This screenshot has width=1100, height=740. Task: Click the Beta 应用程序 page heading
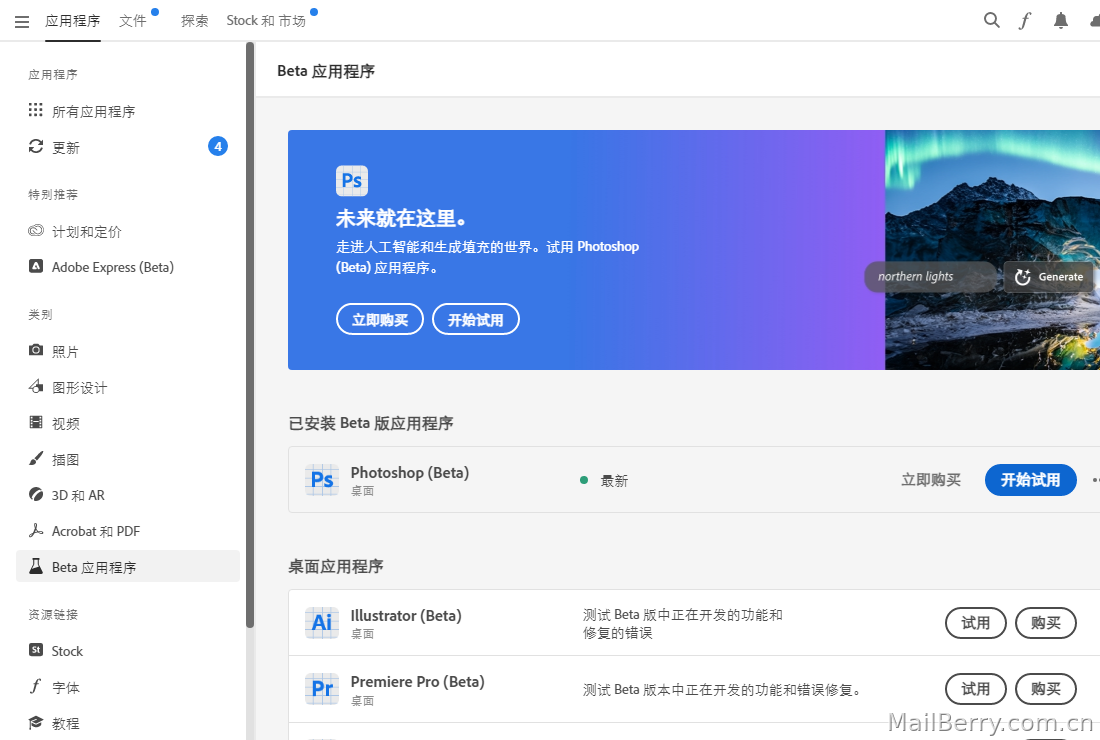[326, 71]
